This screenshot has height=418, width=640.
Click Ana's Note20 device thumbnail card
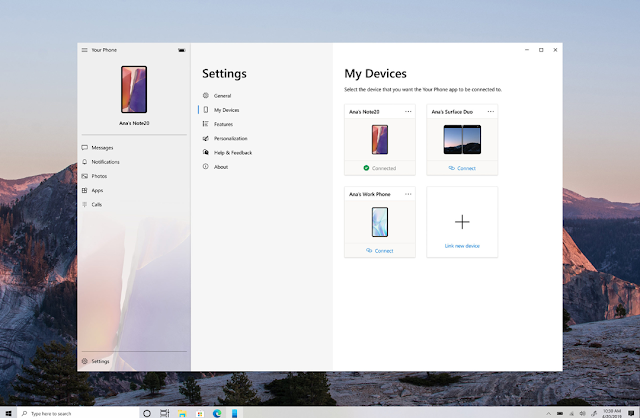click(380, 140)
